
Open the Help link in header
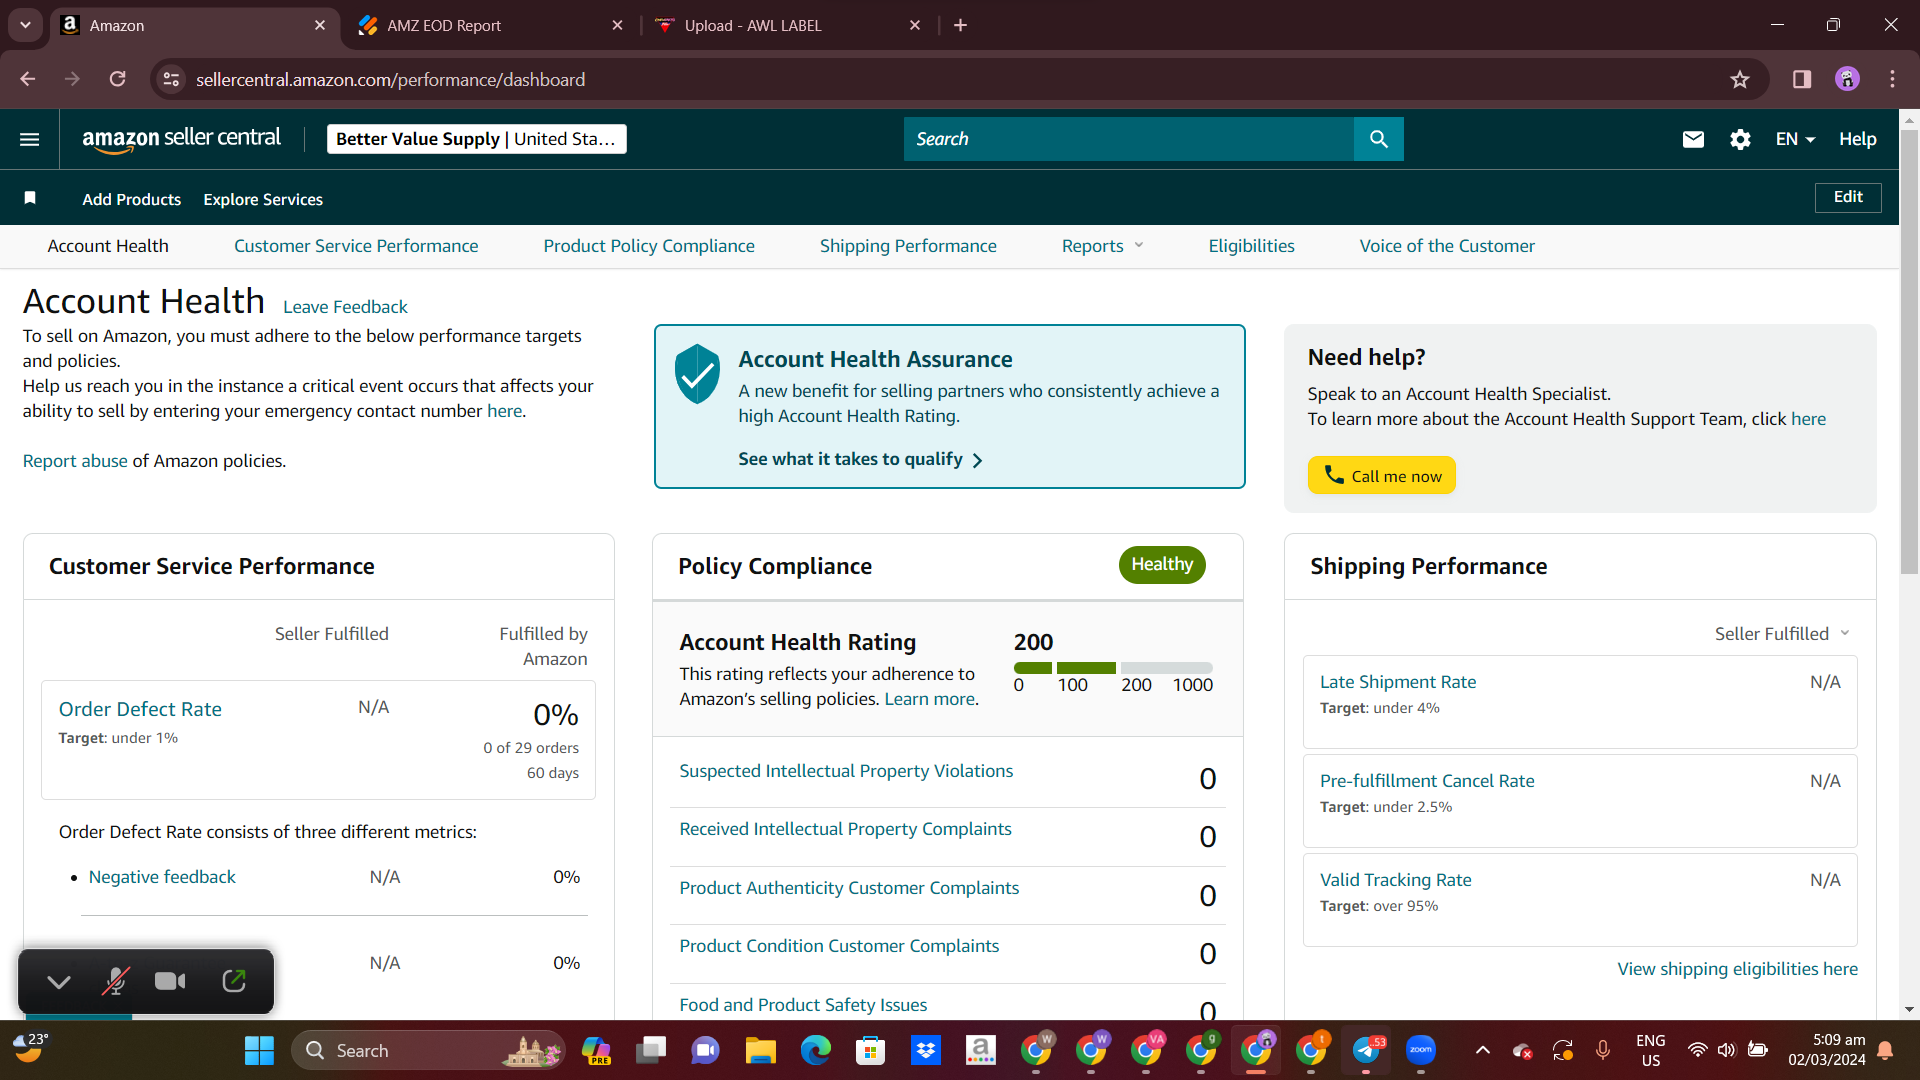(1857, 139)
